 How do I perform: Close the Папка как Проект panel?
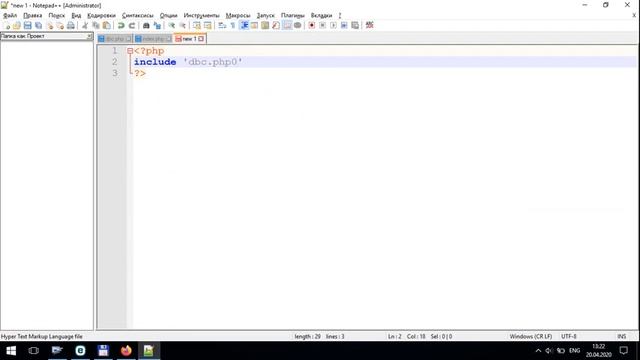click(x=89, y=36)
